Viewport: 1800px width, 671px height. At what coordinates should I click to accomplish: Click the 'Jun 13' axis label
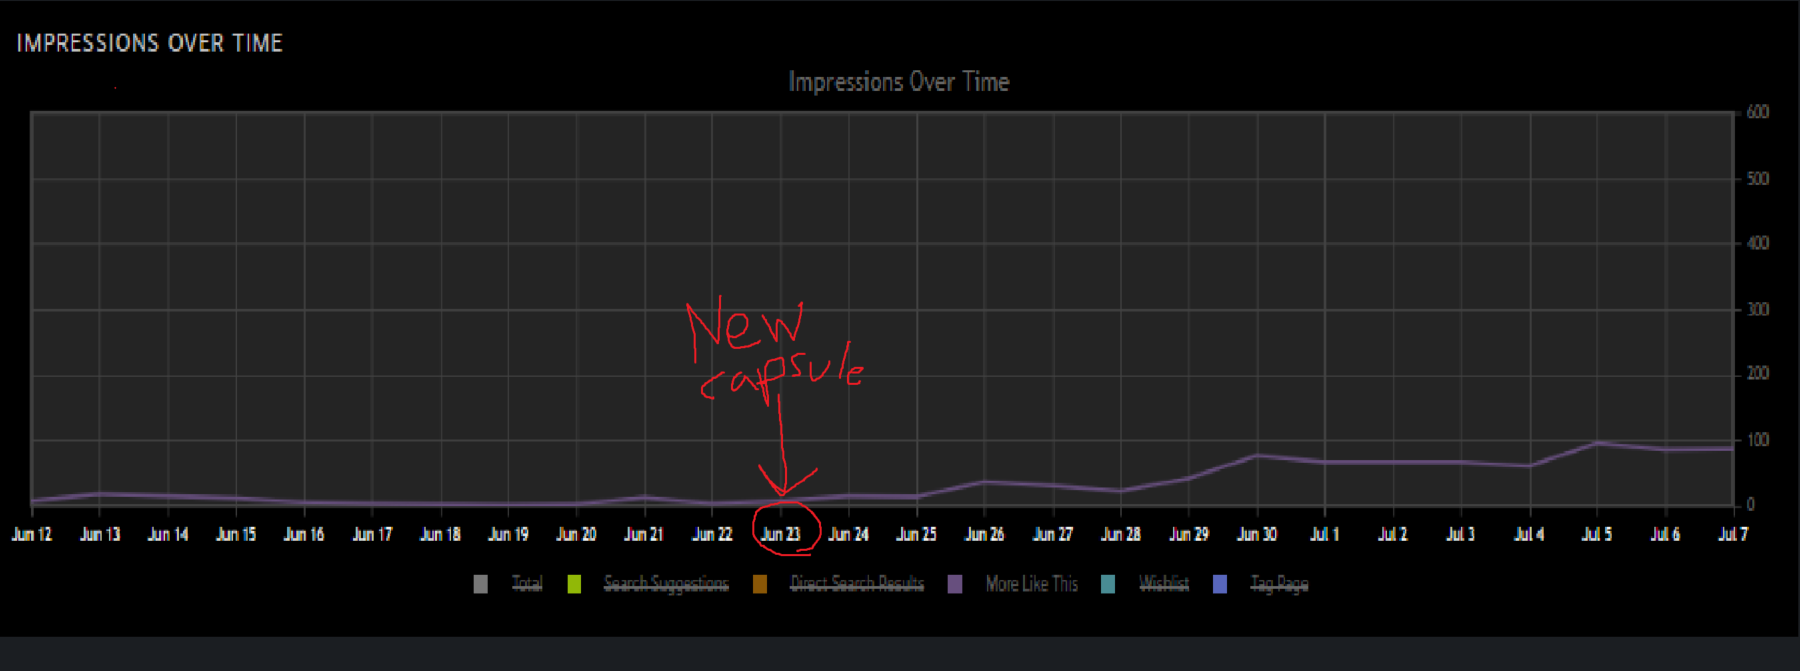tap(100, 534)
